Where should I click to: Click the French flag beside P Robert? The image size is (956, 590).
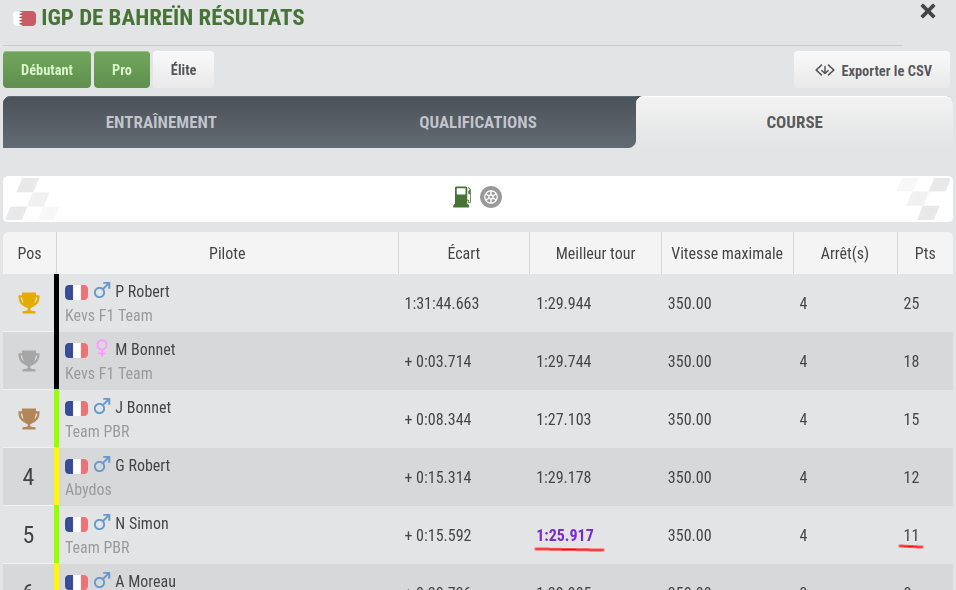click(77, 293)
